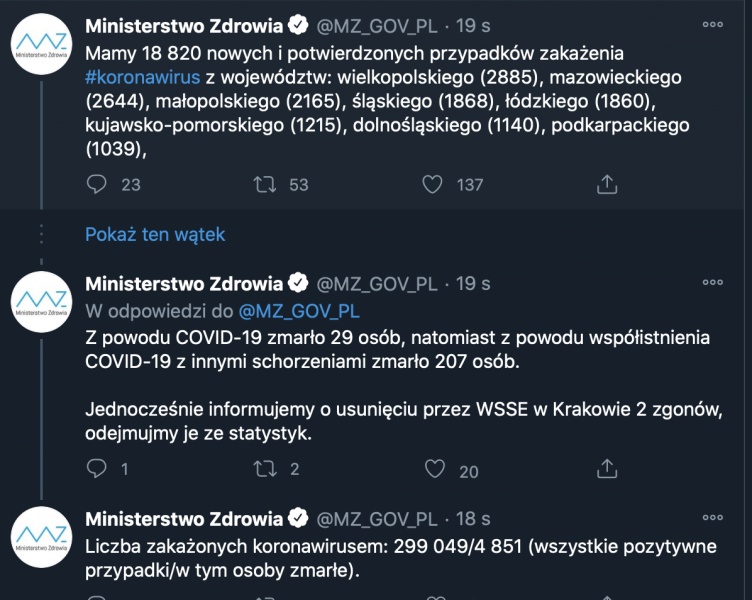This screenshot has height=600, width=752.
Task: Reply to the COVID-19 deaths tweet
Action: point(97,469)
